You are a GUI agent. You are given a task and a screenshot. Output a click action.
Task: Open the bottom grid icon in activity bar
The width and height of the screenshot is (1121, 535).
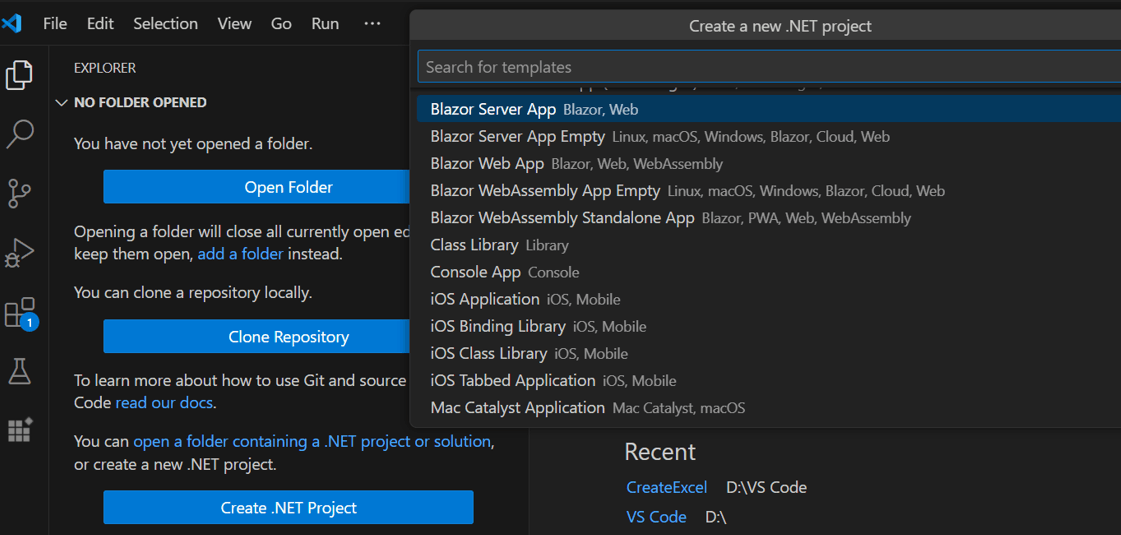click(19, 430)
